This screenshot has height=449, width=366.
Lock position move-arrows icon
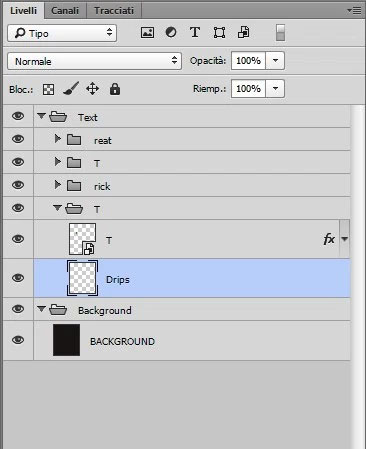pos(92,89)
